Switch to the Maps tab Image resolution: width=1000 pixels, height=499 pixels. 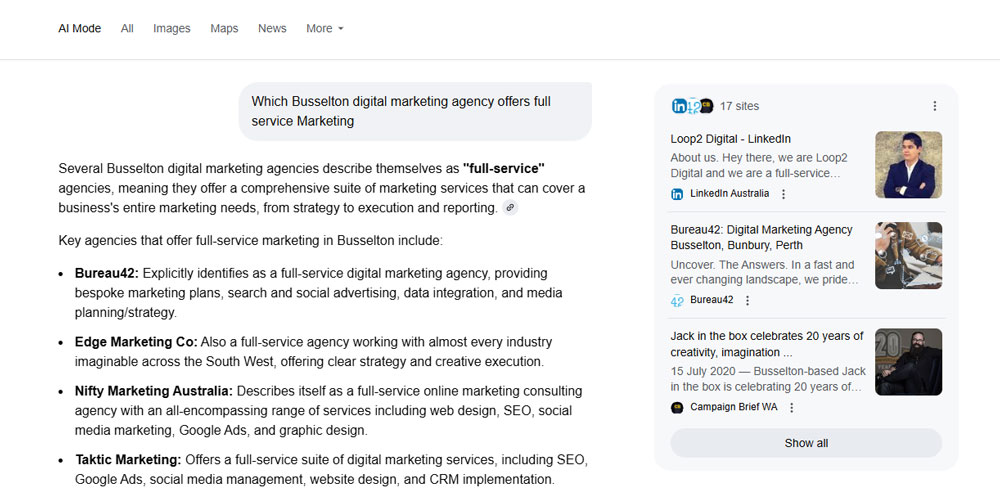click(x=224, y=29)
